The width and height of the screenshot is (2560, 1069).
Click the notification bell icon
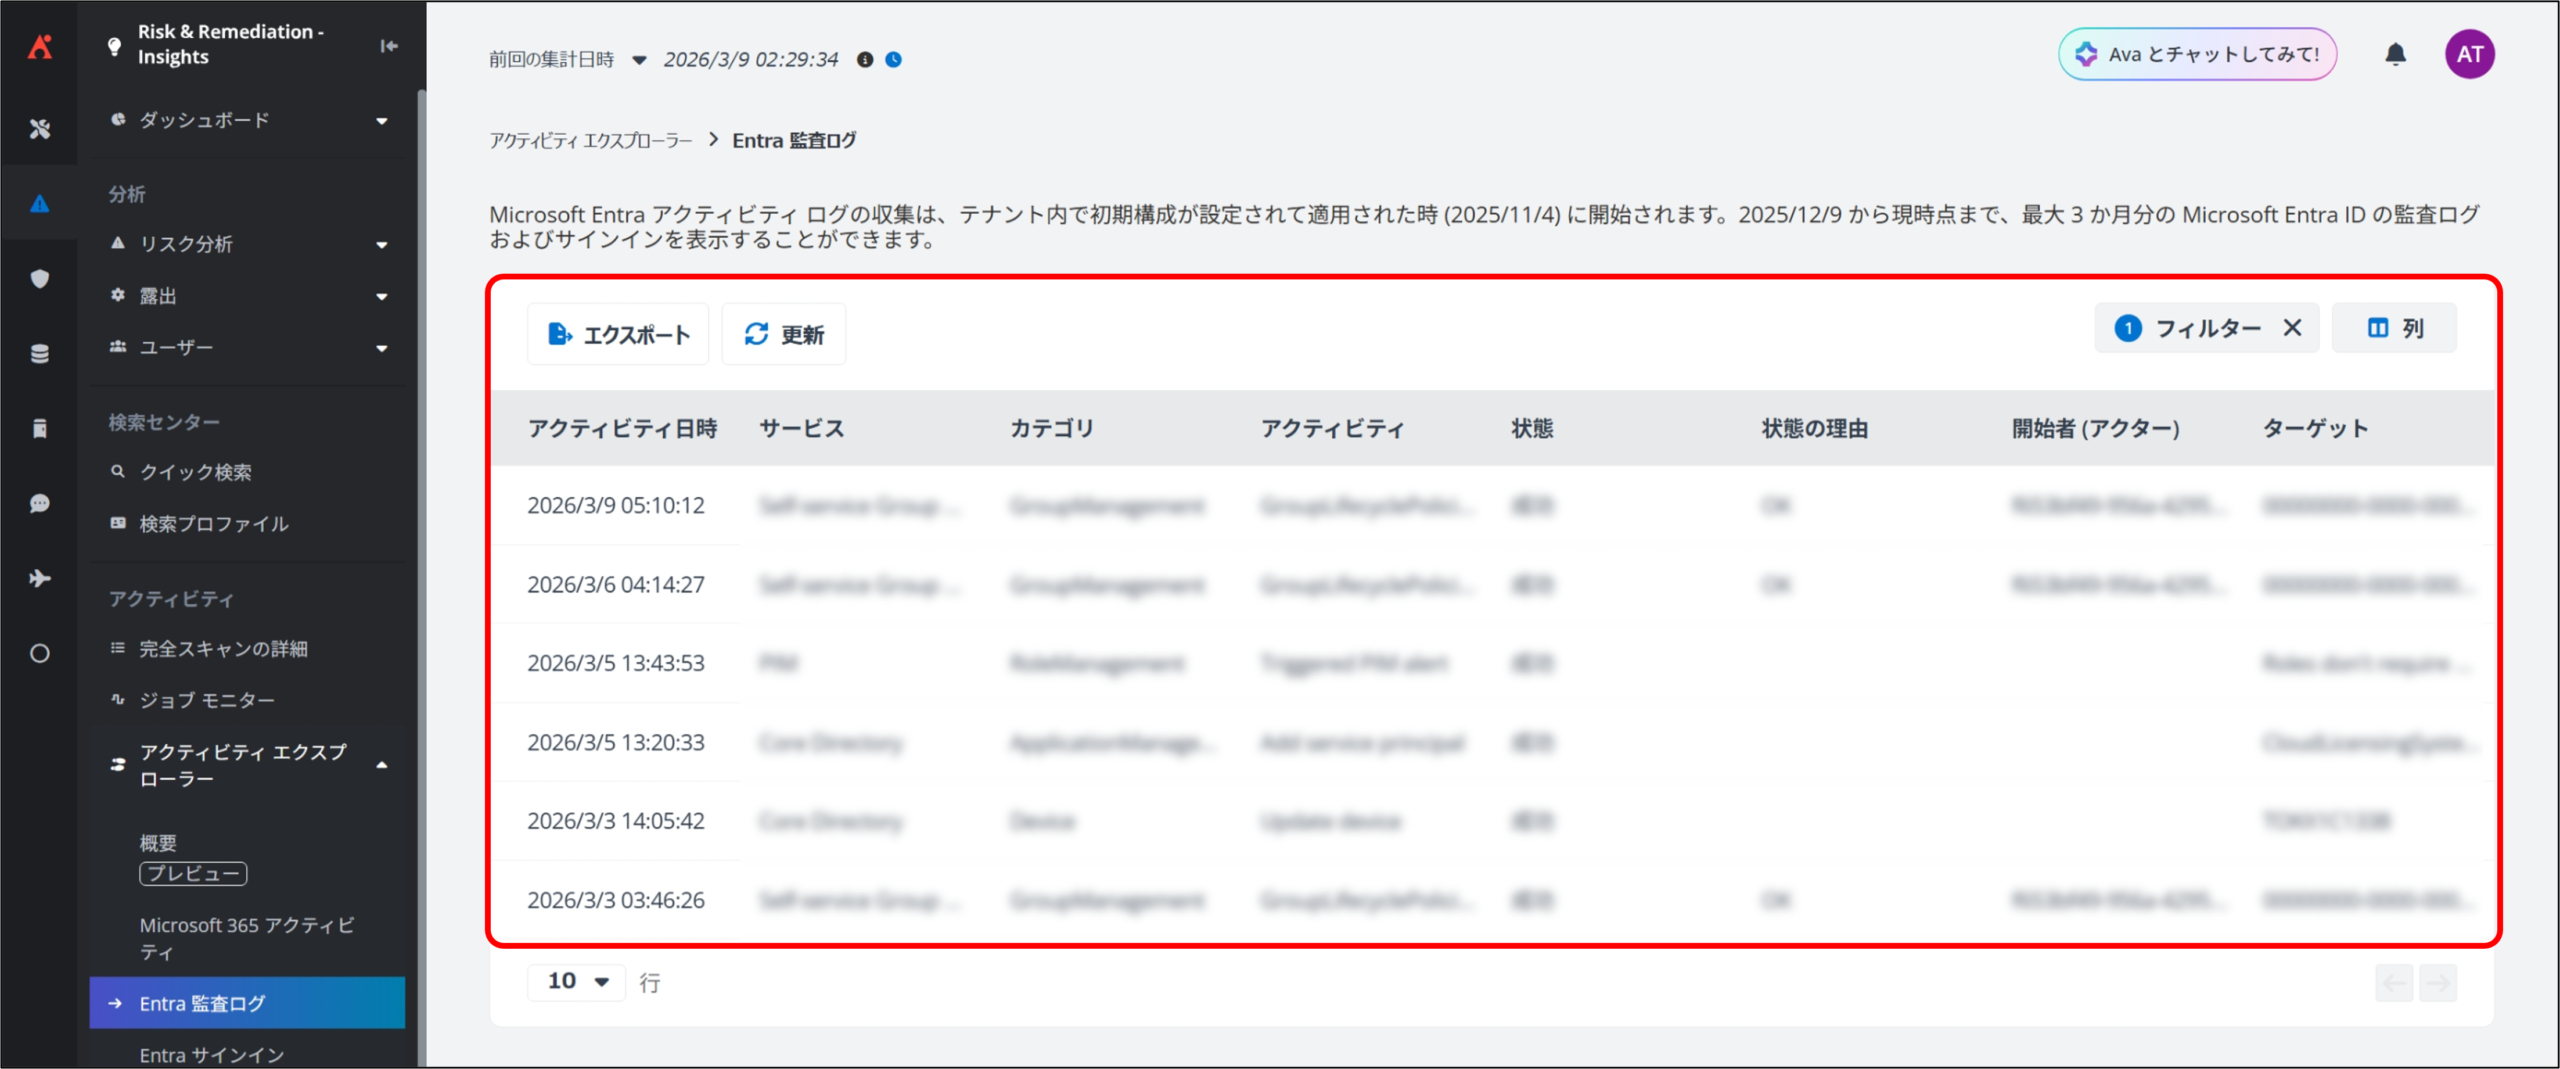coord(2395,54)
